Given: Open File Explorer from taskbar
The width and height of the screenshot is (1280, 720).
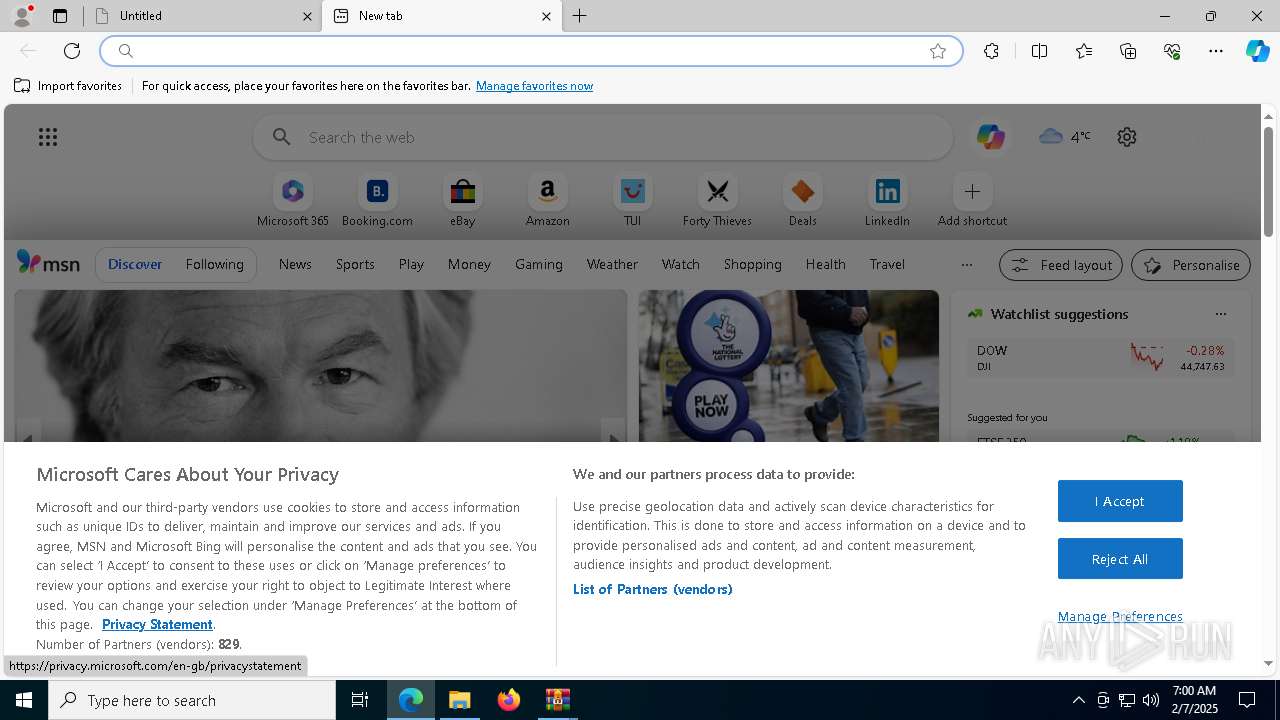Looking at the screenshot, I should coord(460,700).
